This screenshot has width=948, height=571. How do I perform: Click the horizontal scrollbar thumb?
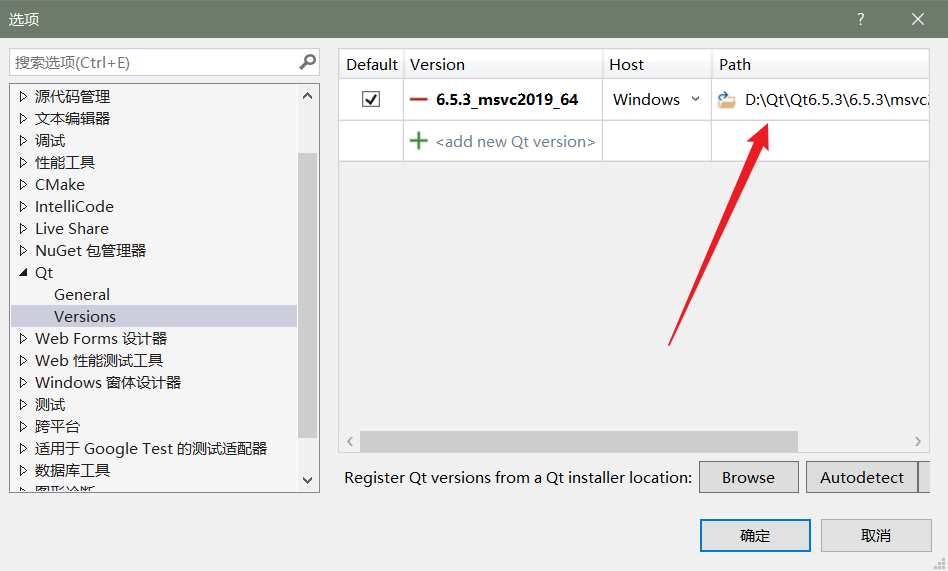[x=579, y=442]
